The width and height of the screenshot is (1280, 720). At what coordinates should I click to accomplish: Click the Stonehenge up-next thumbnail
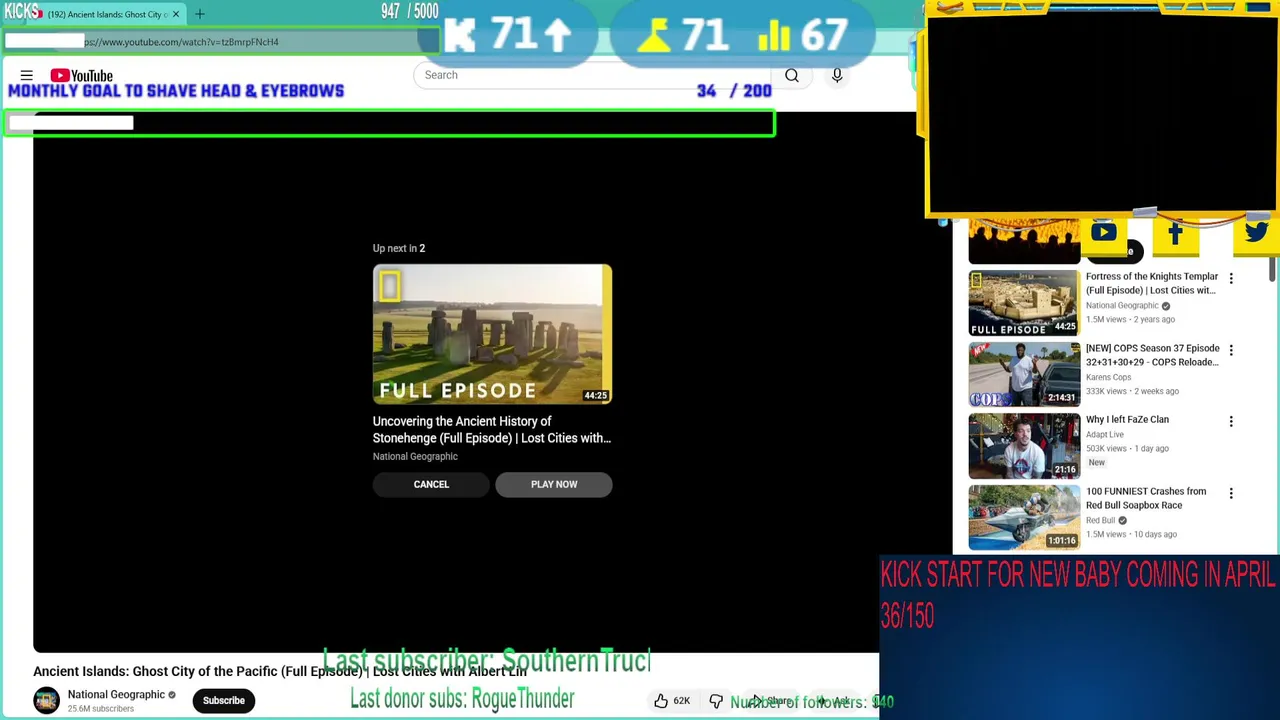click(x=492, y=334)
